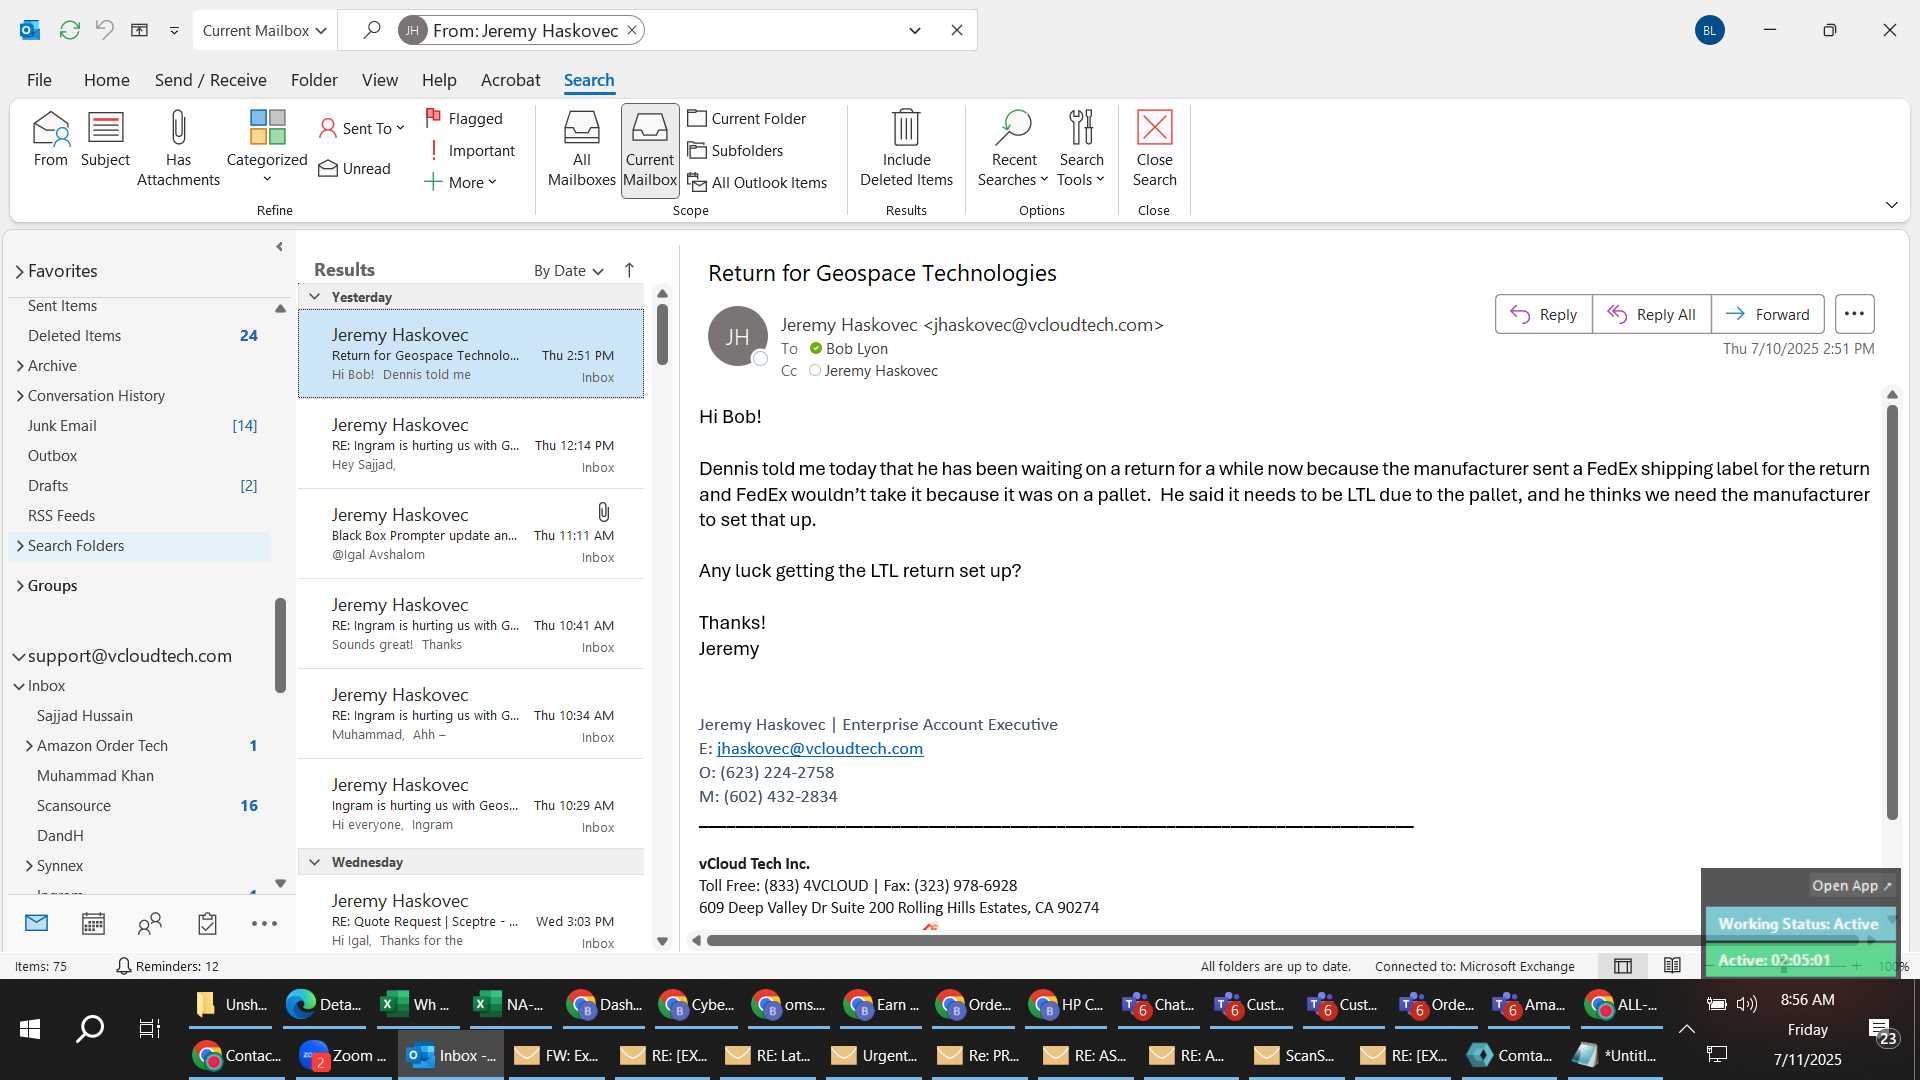
Task: Forward this email
Action: 1767,314
